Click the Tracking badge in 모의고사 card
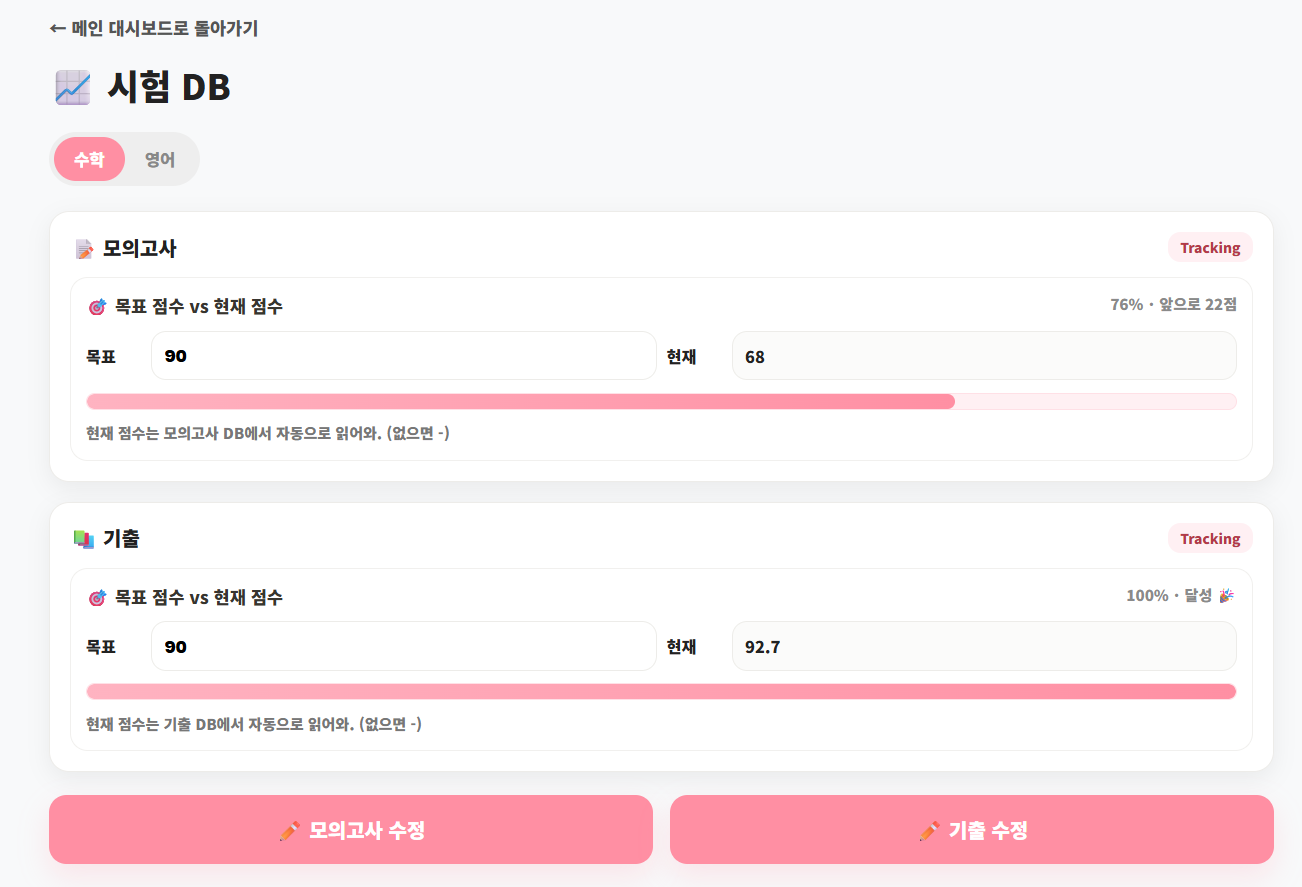 pos(1209,248)
